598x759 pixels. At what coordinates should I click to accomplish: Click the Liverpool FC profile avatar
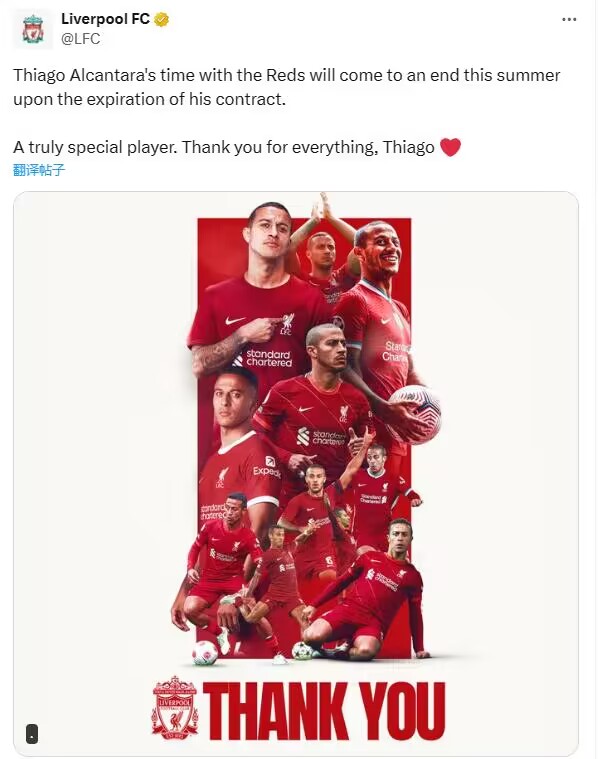(33, 30)
